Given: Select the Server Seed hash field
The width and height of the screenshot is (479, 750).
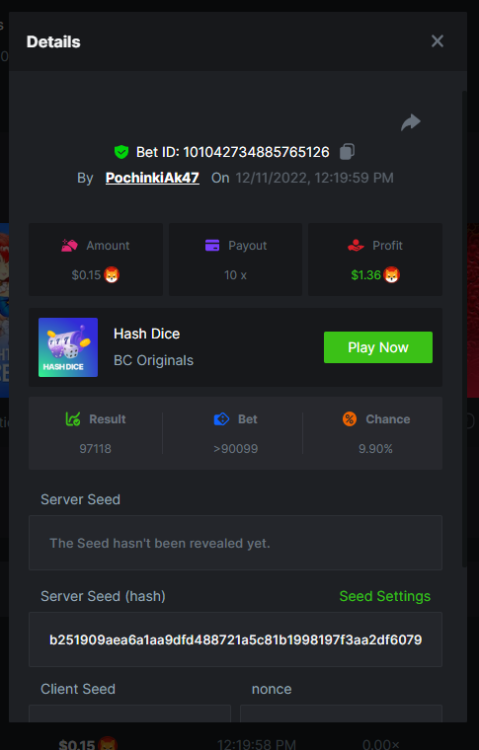Looking at the screenshot, I should tap(235, 640).
